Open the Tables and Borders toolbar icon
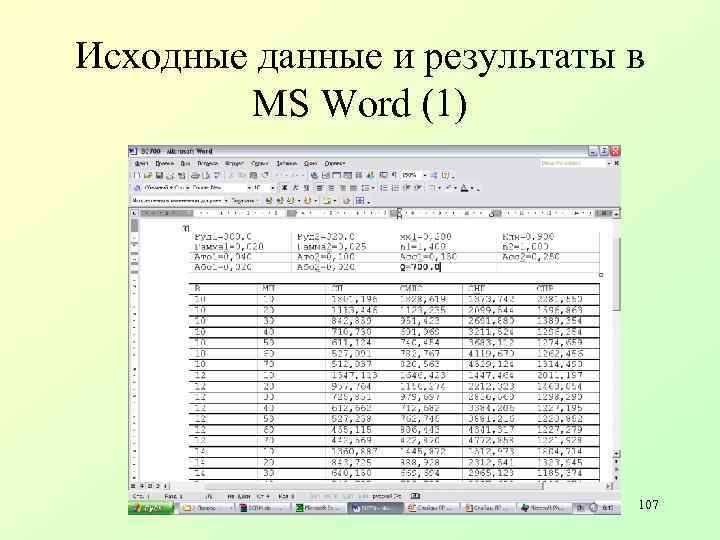The image size is (720, 540). tap(325, 175)
